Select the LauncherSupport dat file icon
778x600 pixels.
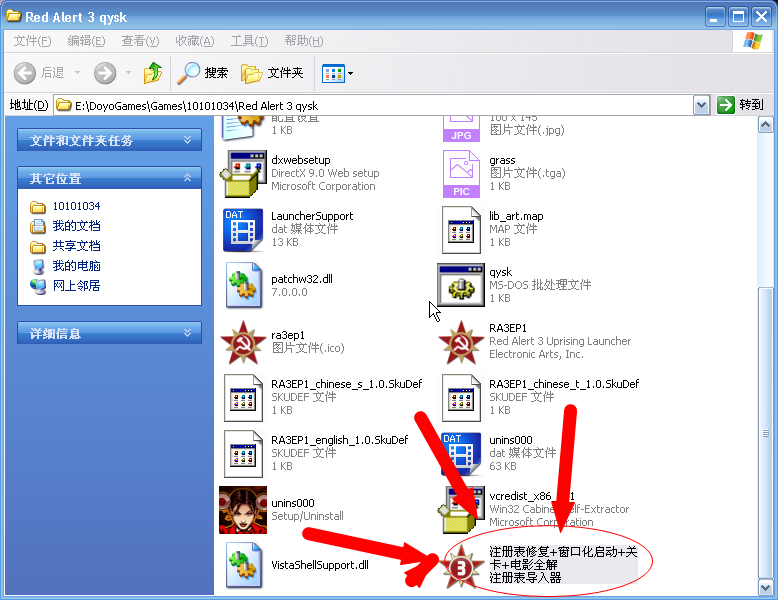(x=243, y=230)
